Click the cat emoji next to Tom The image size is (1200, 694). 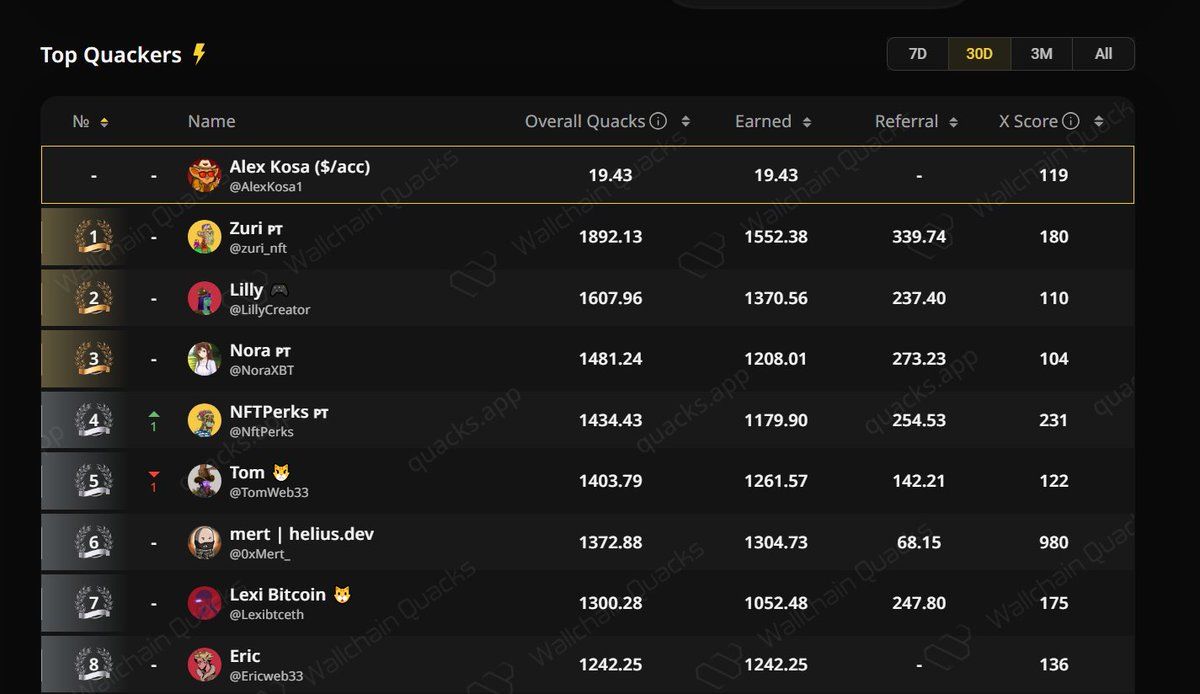click(282, 473)
